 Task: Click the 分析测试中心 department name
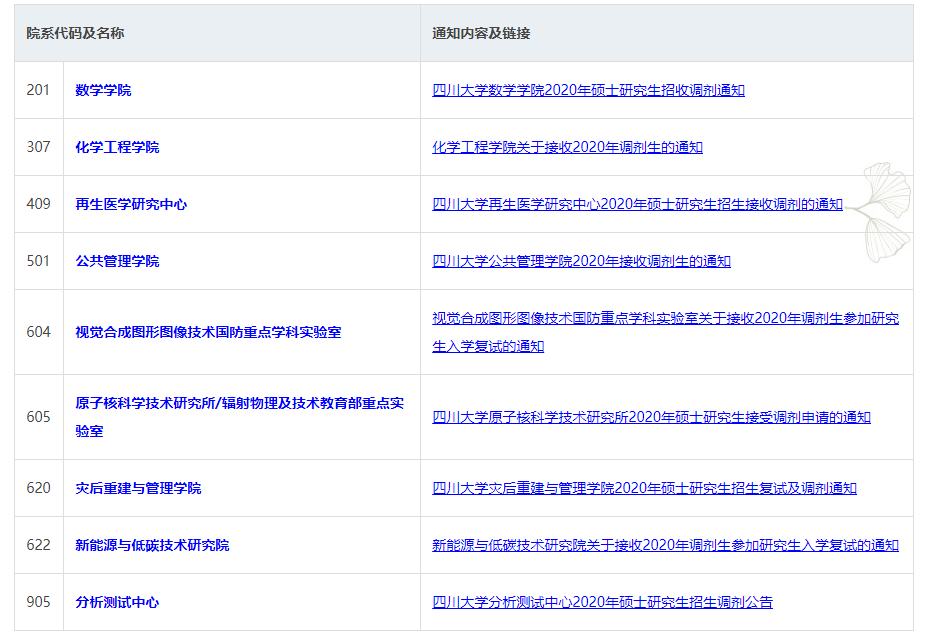click(x=117, y=602)
